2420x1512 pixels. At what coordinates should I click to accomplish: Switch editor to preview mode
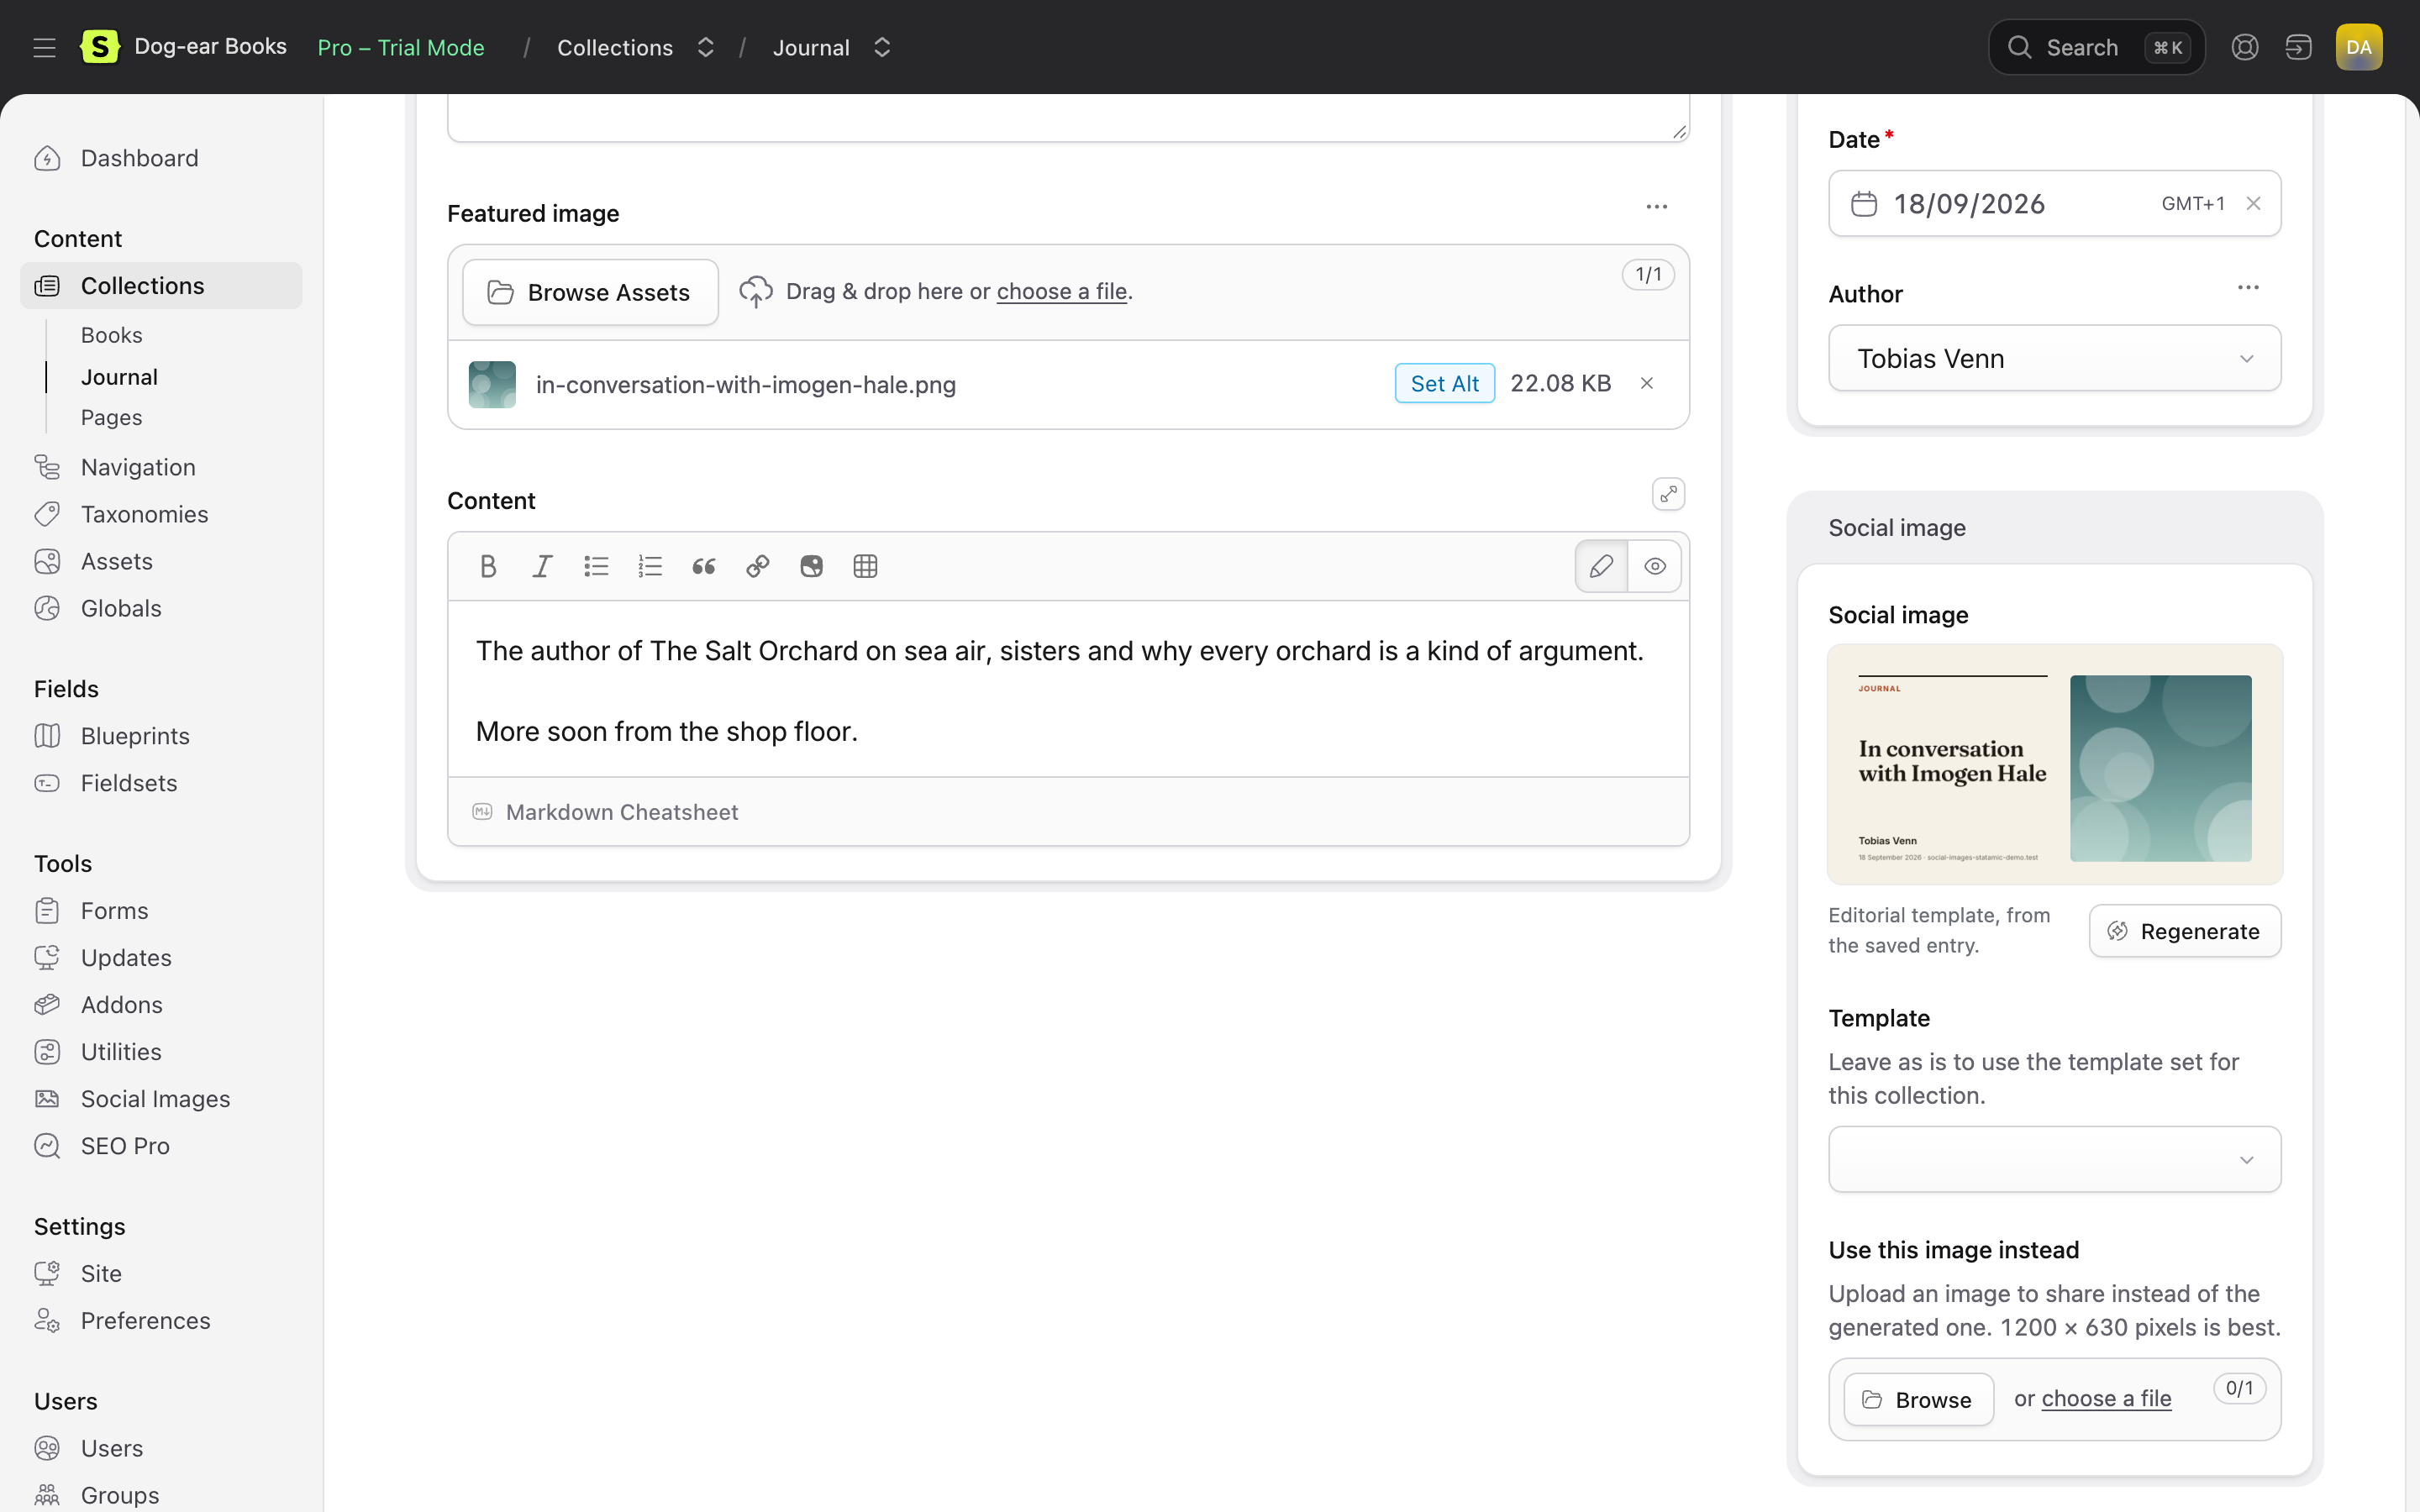(x=1655, y=566)
